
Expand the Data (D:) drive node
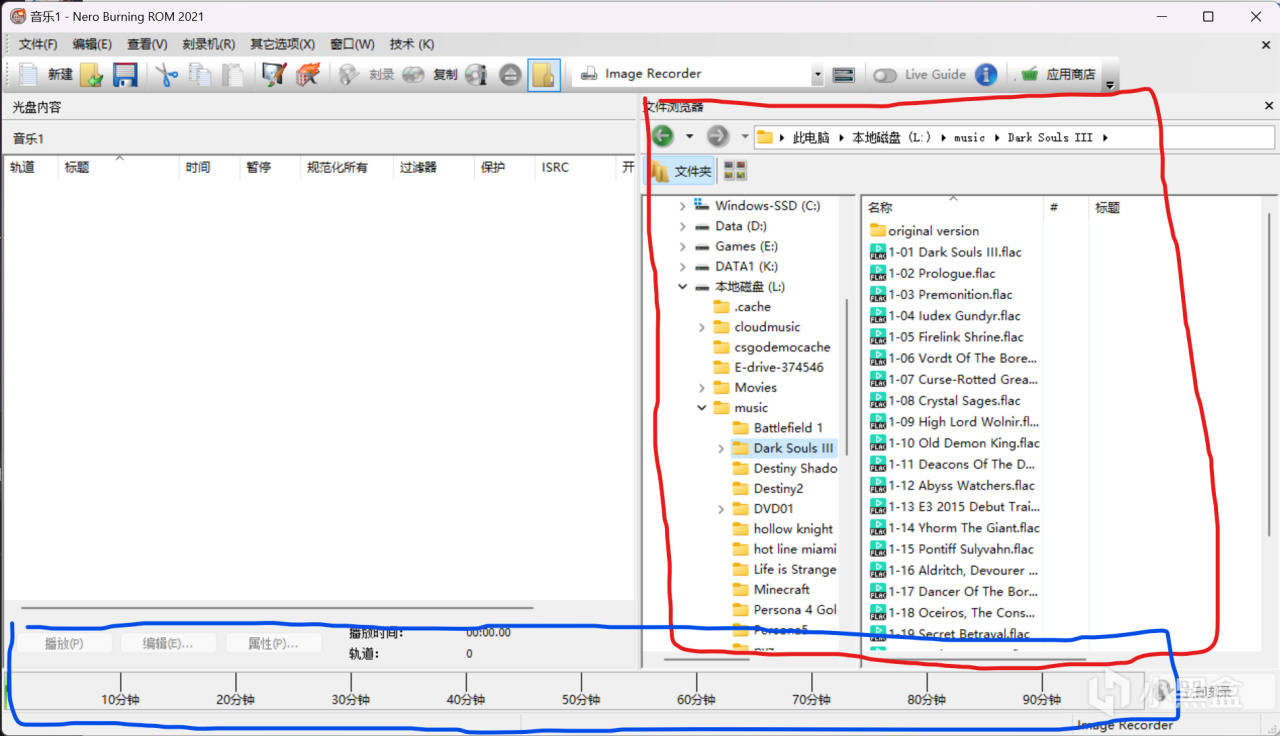[x=683, y=226]
